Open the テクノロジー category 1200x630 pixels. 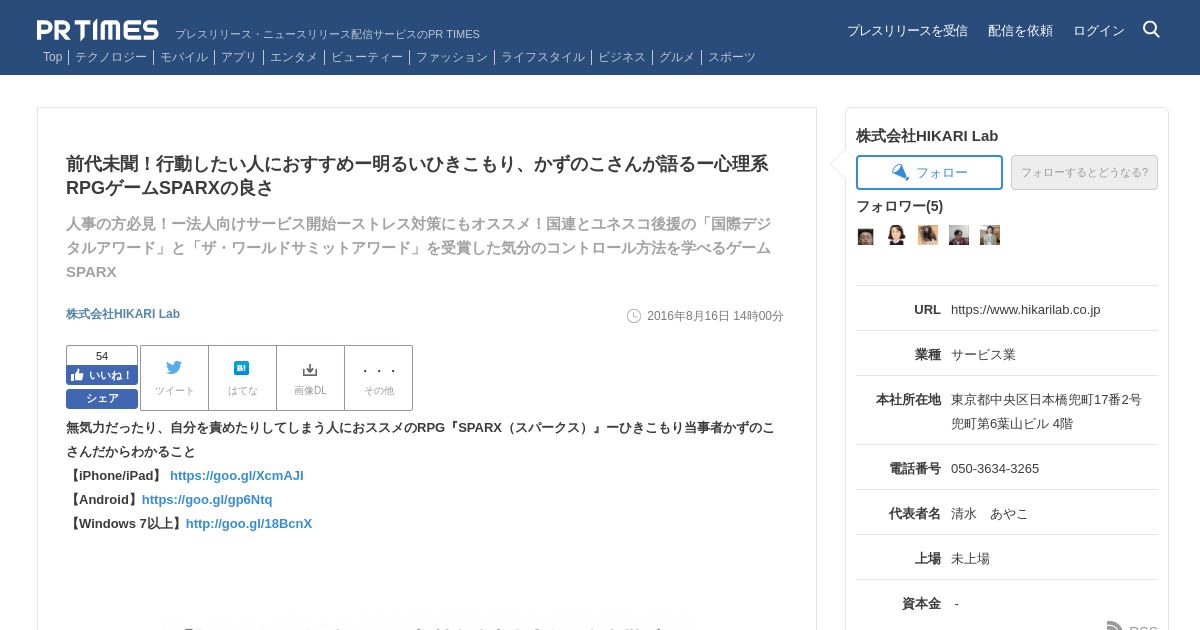click(111, 57)
